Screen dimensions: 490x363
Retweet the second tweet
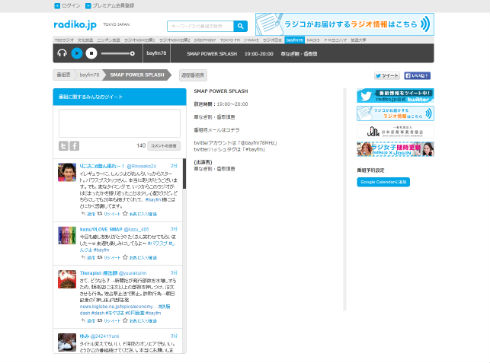tap(109, 258)
